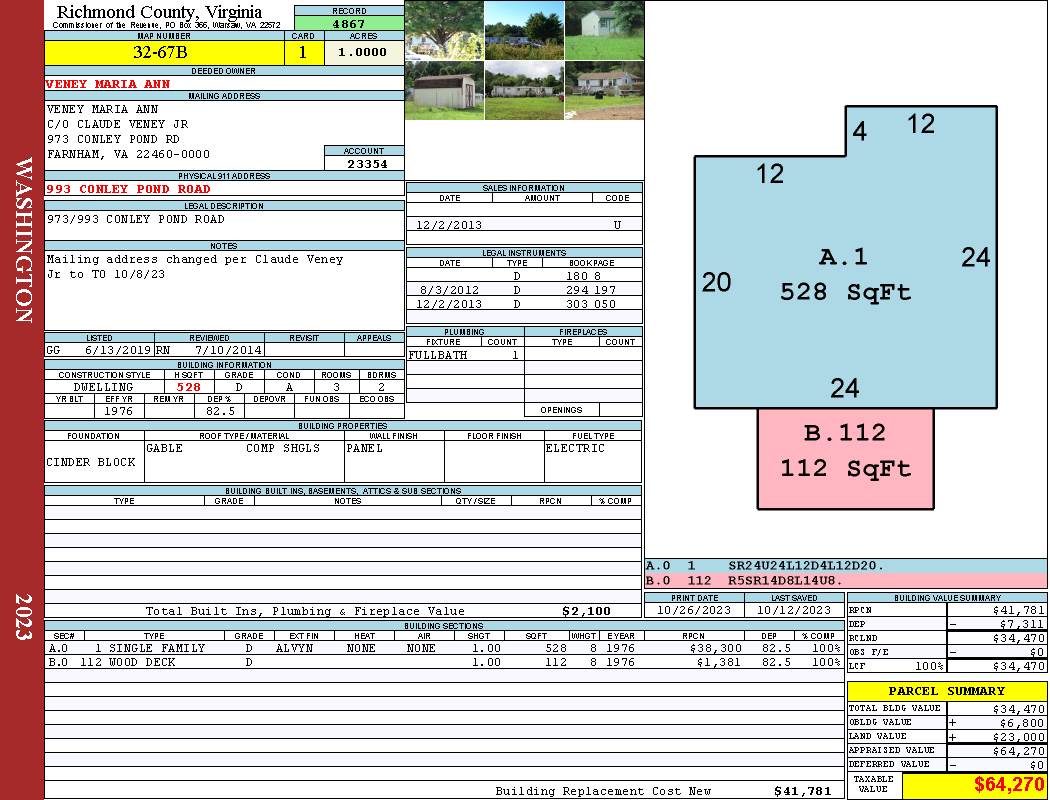This screenshot has width=1050, height=800.
Task: Click the green record number 4867 field
Action: [349, 24]
